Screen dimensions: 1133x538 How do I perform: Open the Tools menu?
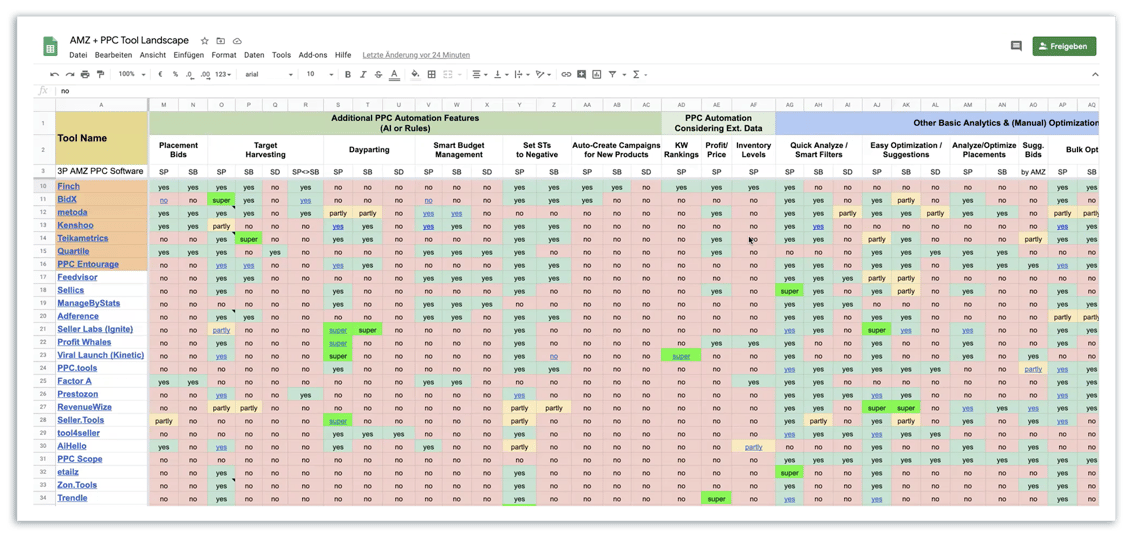282,55
